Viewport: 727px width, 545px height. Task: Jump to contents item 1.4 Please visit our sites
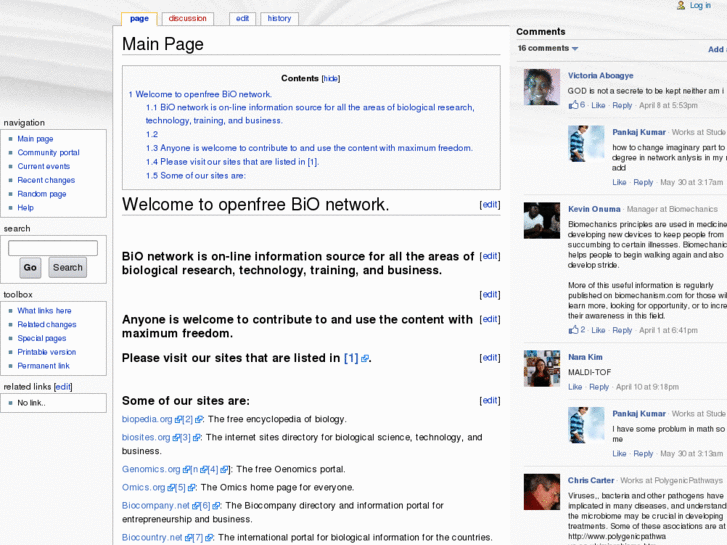coord(232,162)
